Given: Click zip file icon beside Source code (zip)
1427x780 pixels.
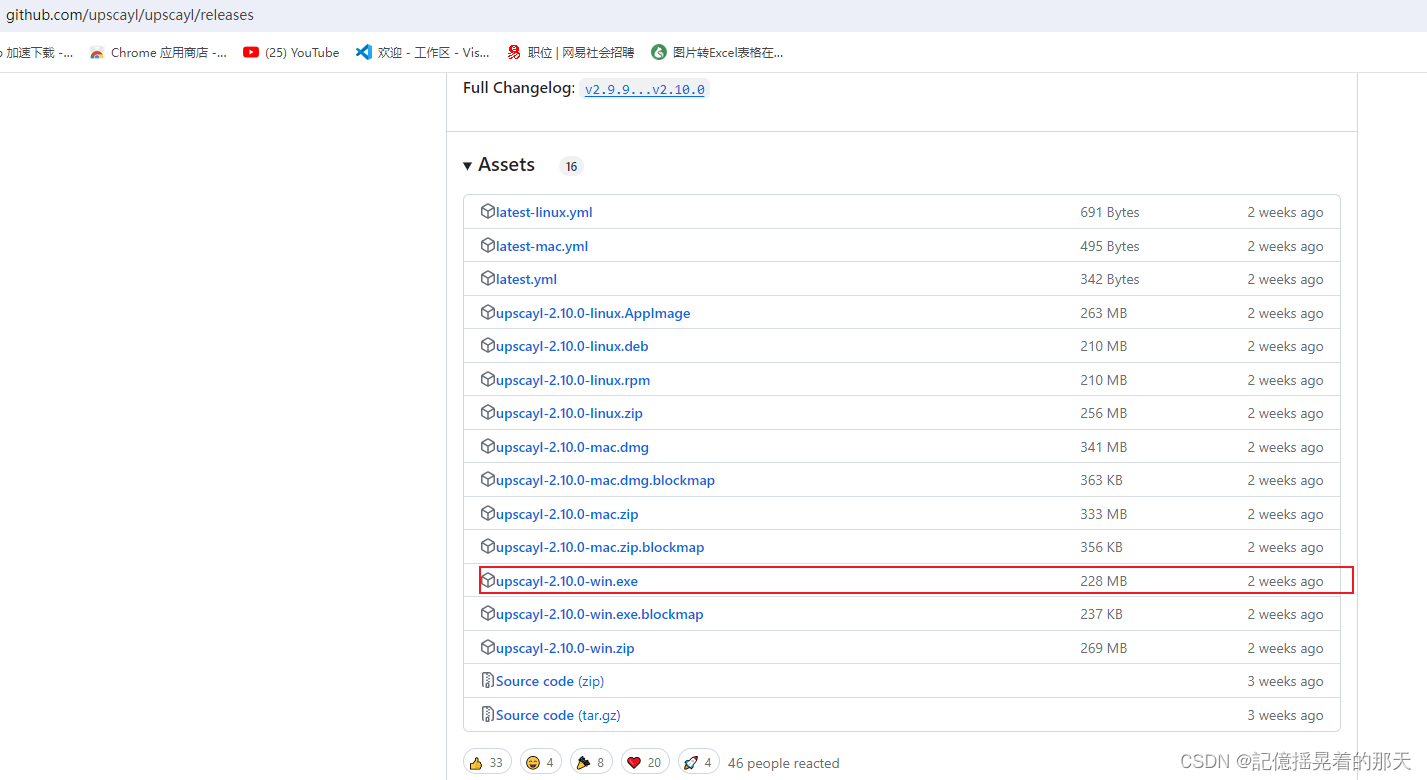Looking at the screenshot, I should [488, 680].
